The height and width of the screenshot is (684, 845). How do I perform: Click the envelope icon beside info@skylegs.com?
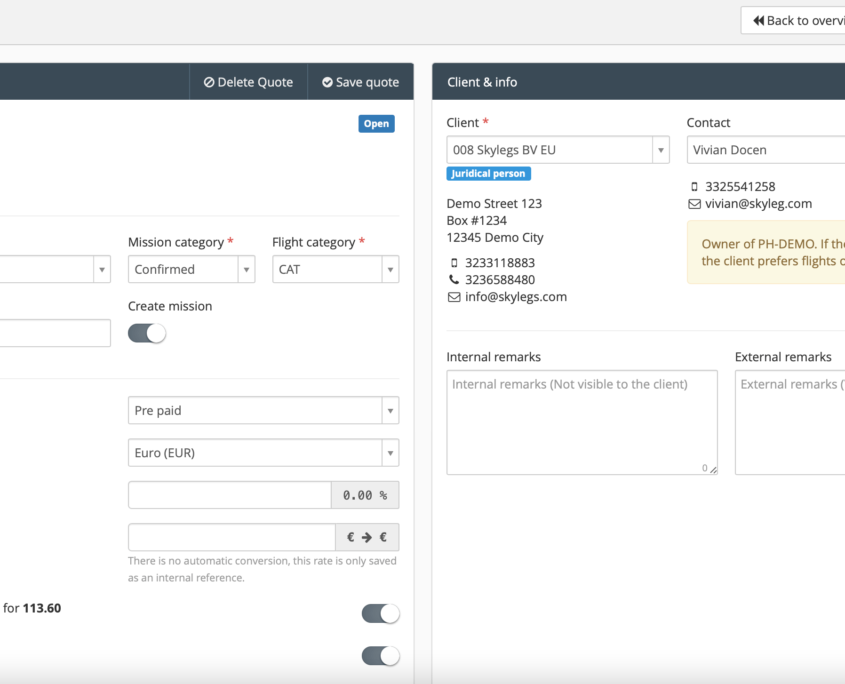point(453,296)
